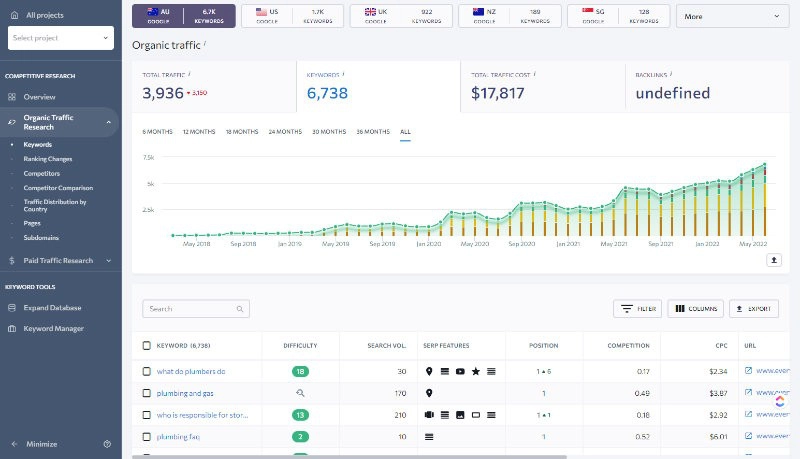Viewport: 800px width, 459px height.
Task: Open the help icon next to Minimize
Action: click(x=107, y=444)
